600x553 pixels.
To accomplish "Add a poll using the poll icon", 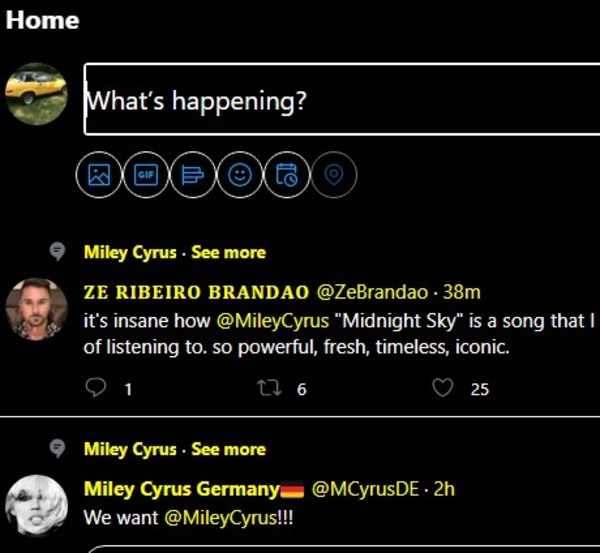I will pos(193,175).
